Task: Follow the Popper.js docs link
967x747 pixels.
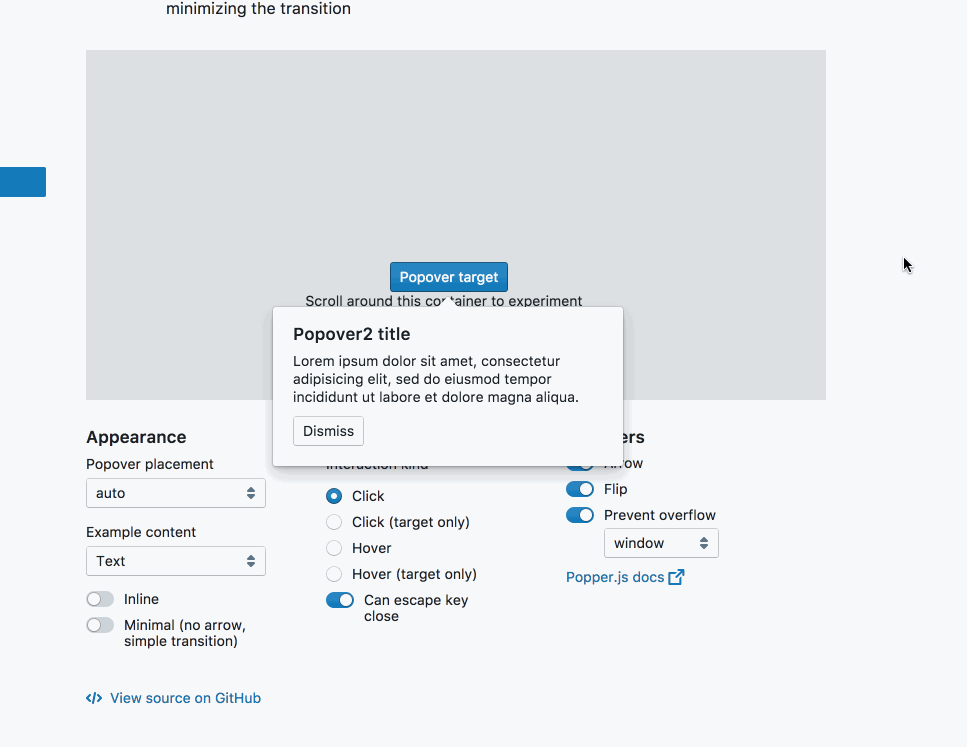Action: tap(615, 576)
